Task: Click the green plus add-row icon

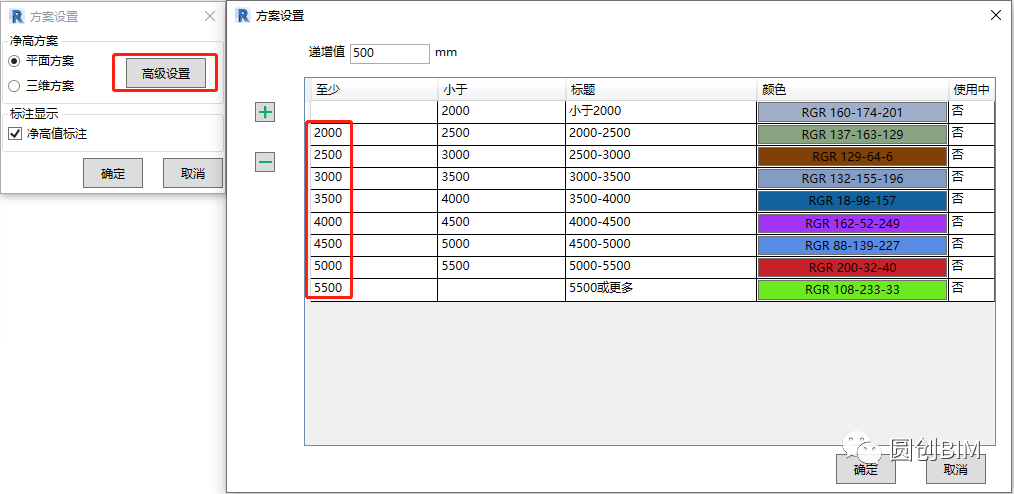Action: [x=265, y=113]
